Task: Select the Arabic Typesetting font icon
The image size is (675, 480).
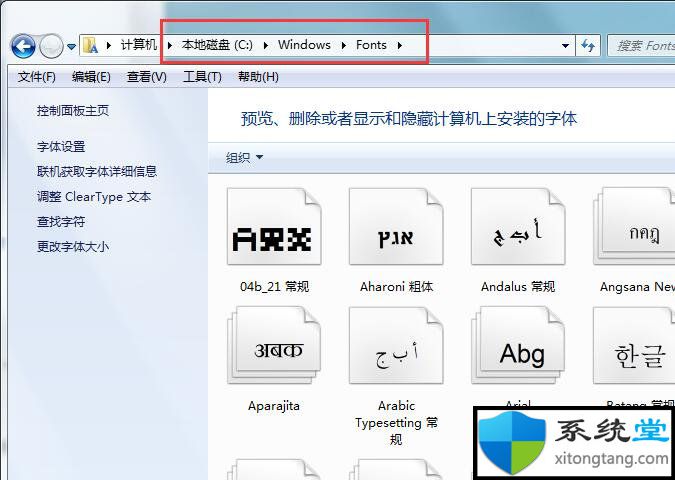Action: click(x=396, y=345)
